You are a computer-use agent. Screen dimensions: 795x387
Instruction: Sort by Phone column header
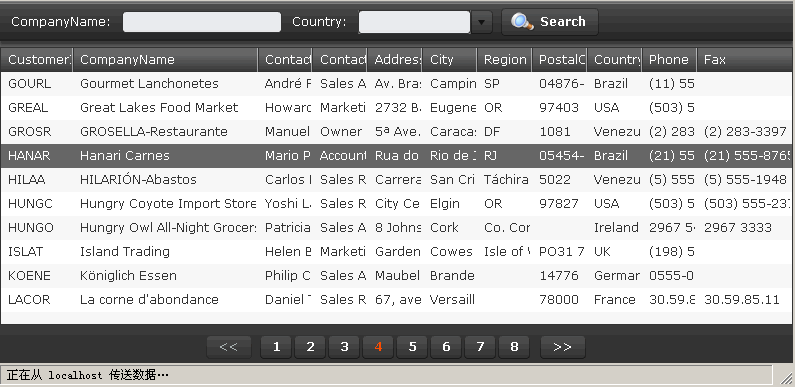(x=669, y=60)
